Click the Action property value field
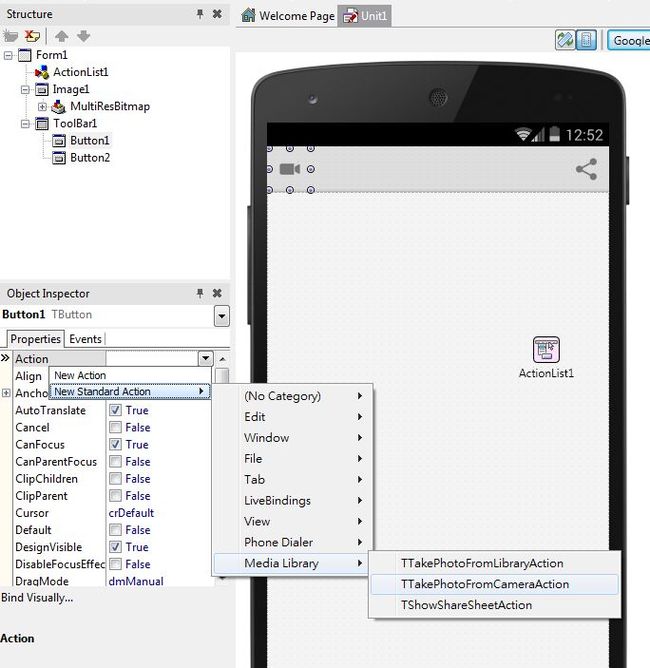 pos(152,358)
